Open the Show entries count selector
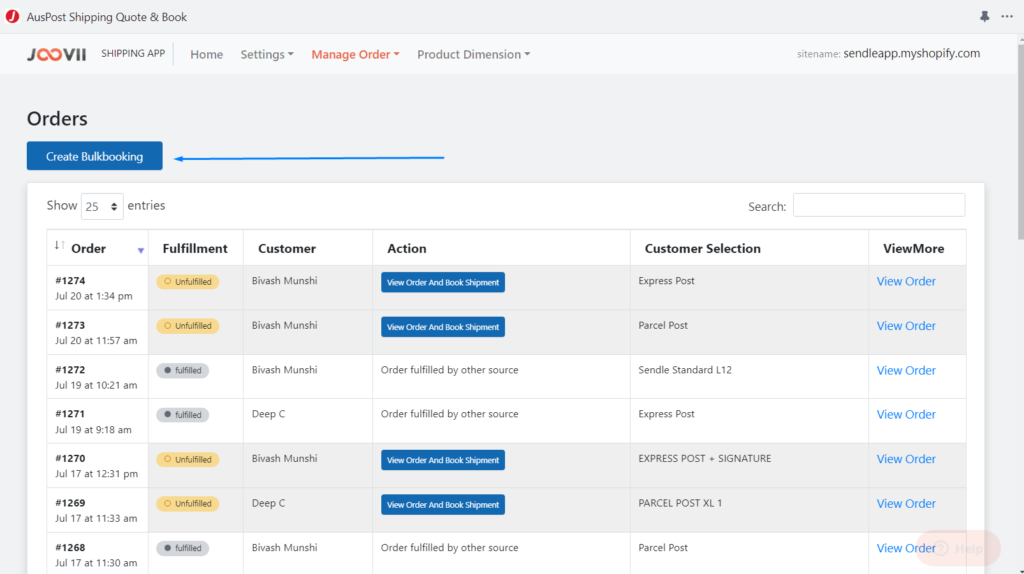The image size is (1024, 574). click(102, 206)
